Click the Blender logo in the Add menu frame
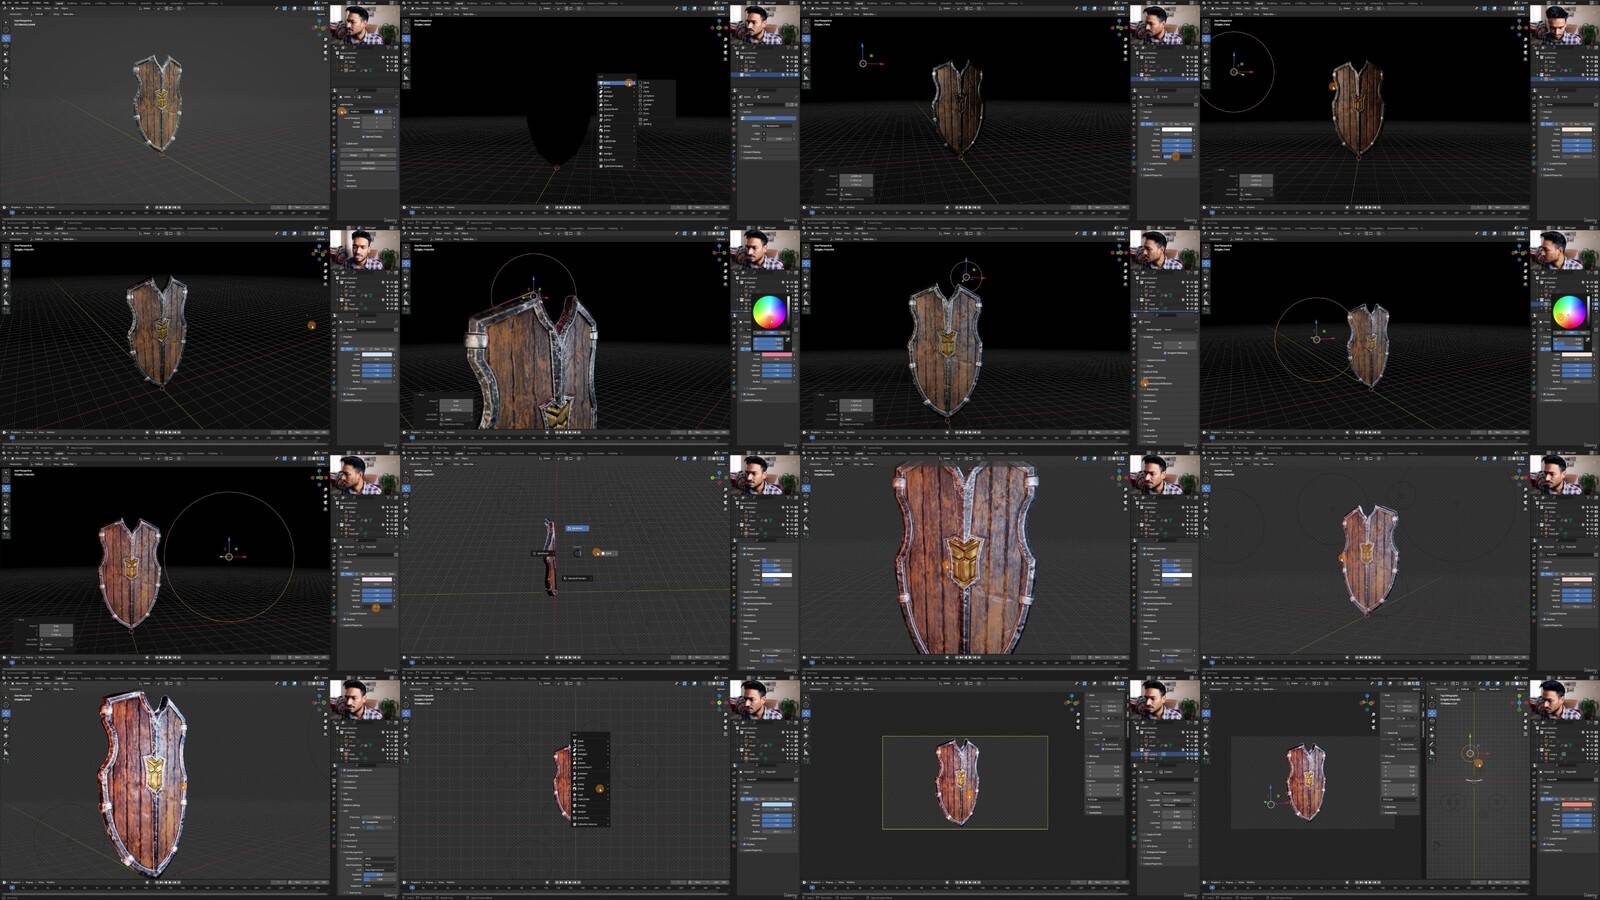 [x=404, y=3]
